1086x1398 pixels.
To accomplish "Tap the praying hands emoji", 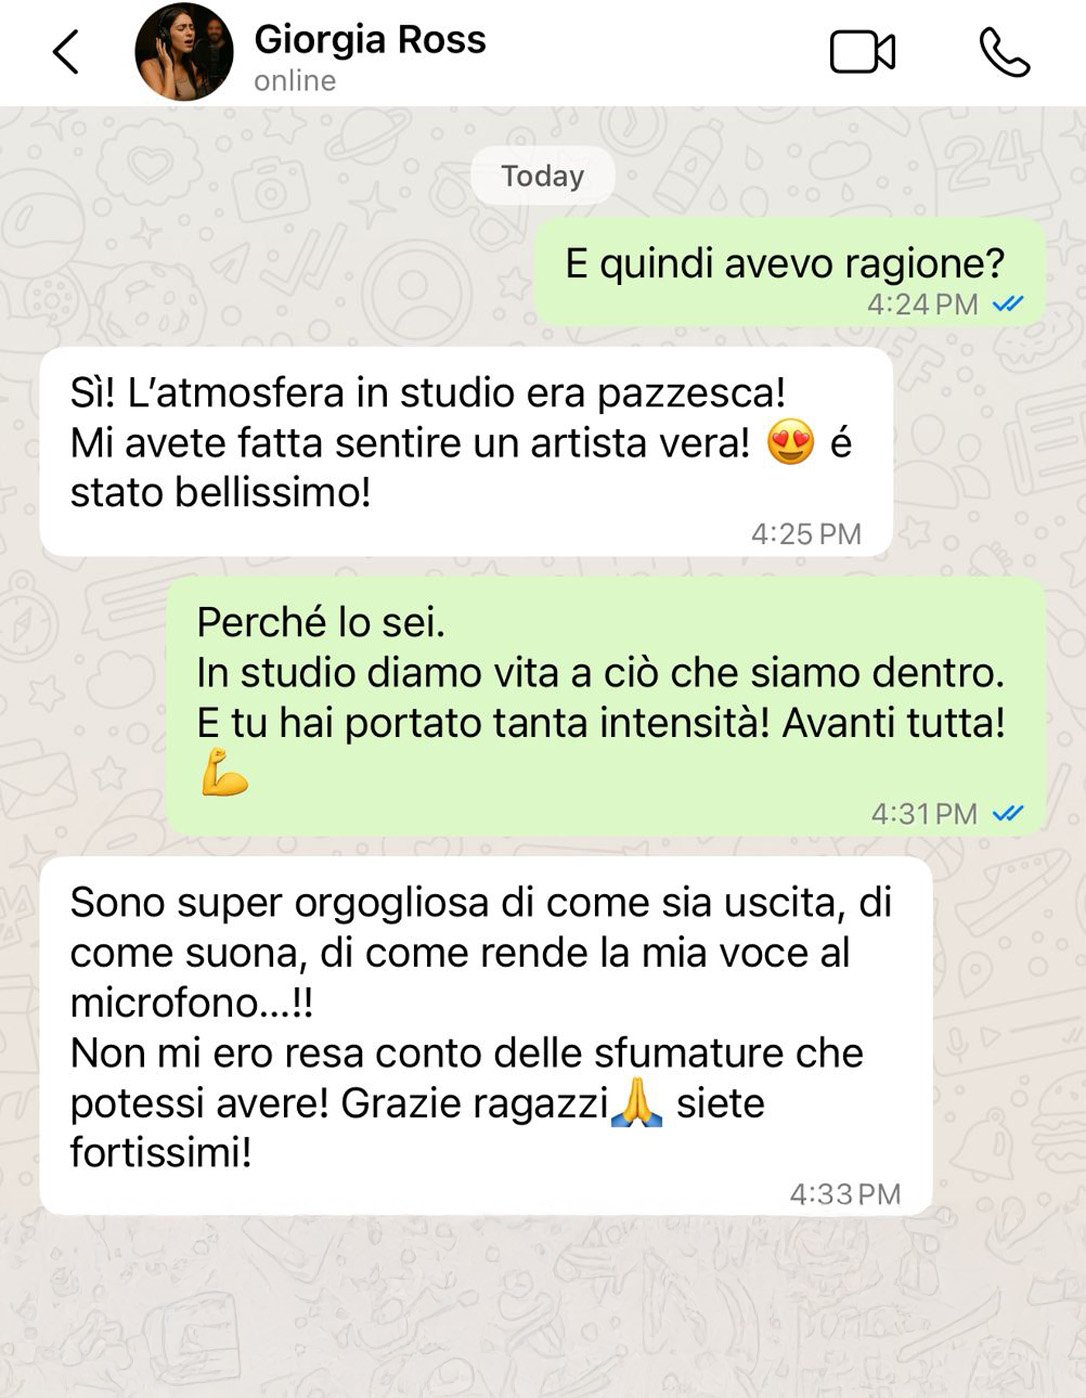I will tap(637, 1103).
